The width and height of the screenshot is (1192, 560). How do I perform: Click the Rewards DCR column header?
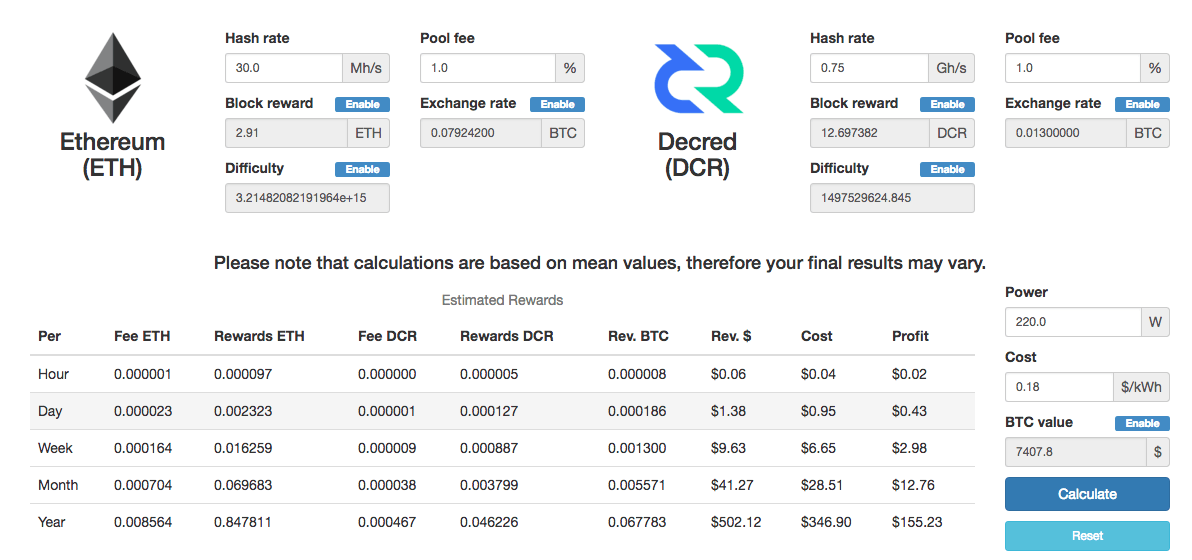(x=507, y=336)
